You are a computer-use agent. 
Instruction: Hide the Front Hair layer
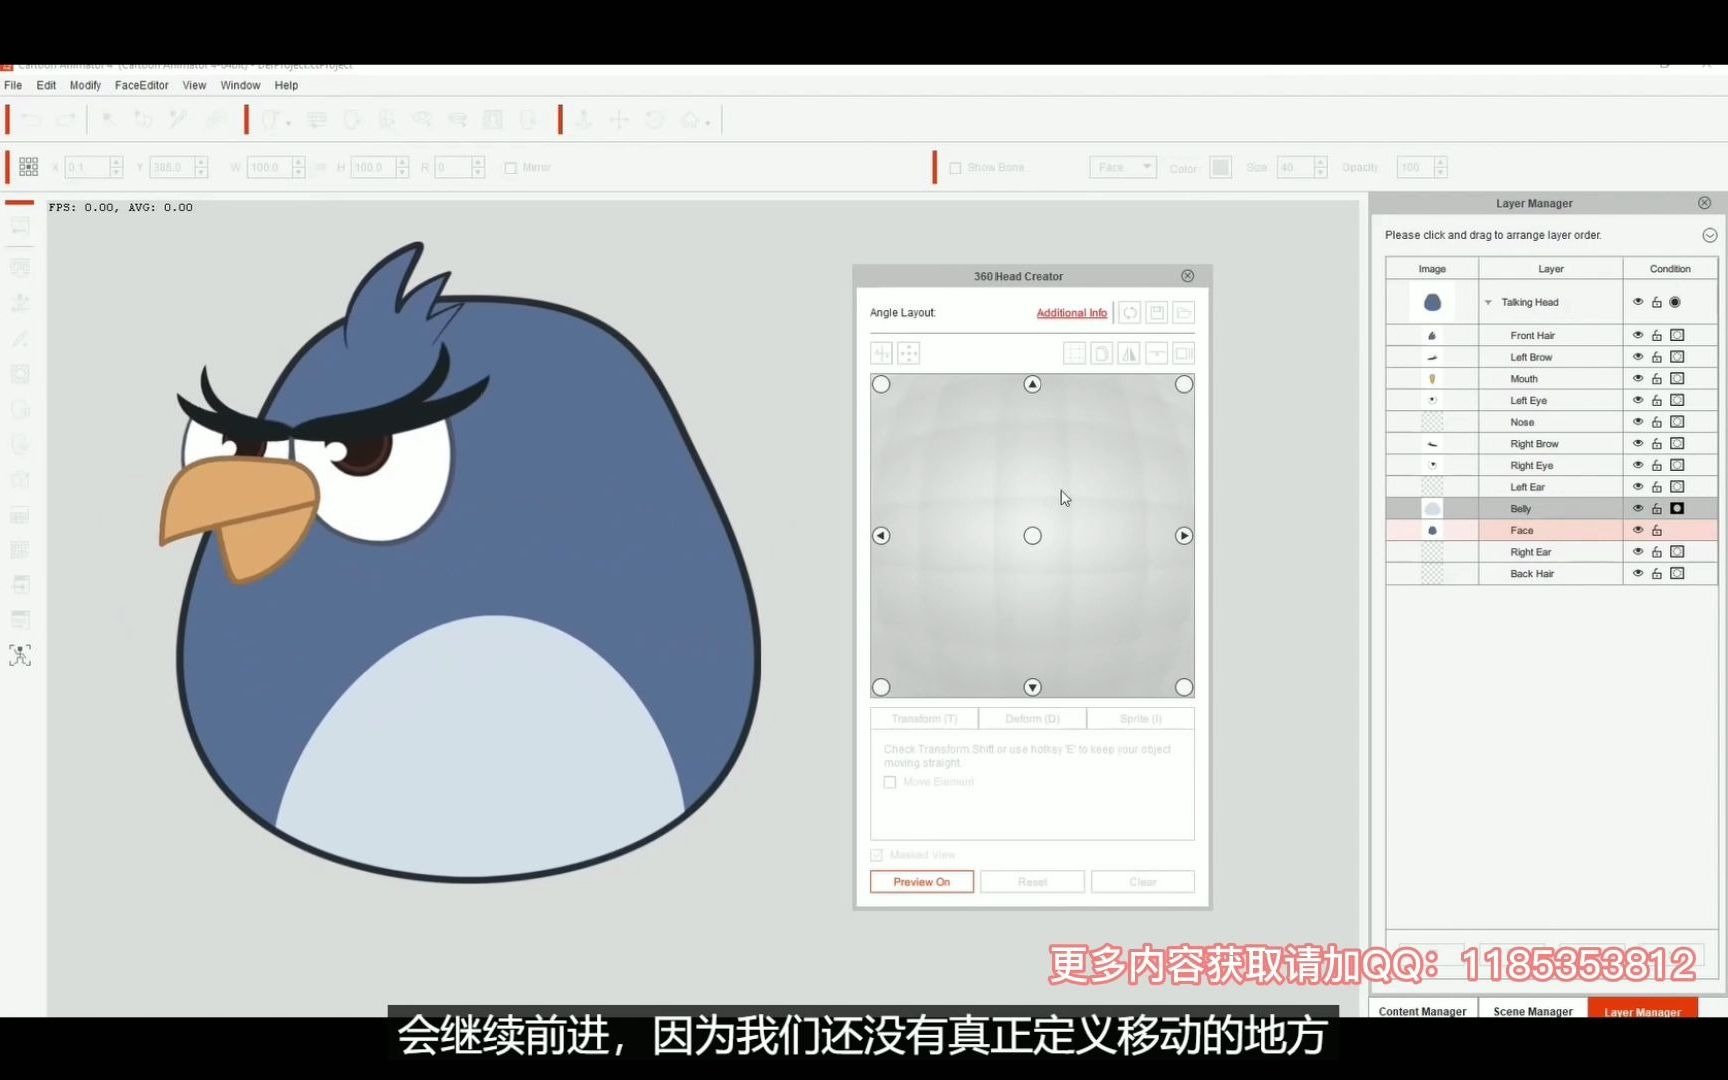tap(1638, 335)
